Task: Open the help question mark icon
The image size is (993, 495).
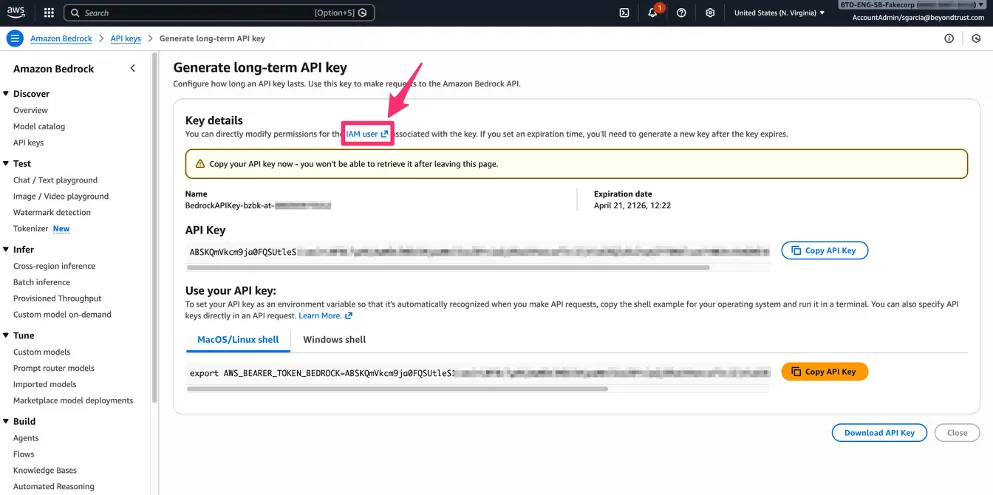Action: coord(681,13)
